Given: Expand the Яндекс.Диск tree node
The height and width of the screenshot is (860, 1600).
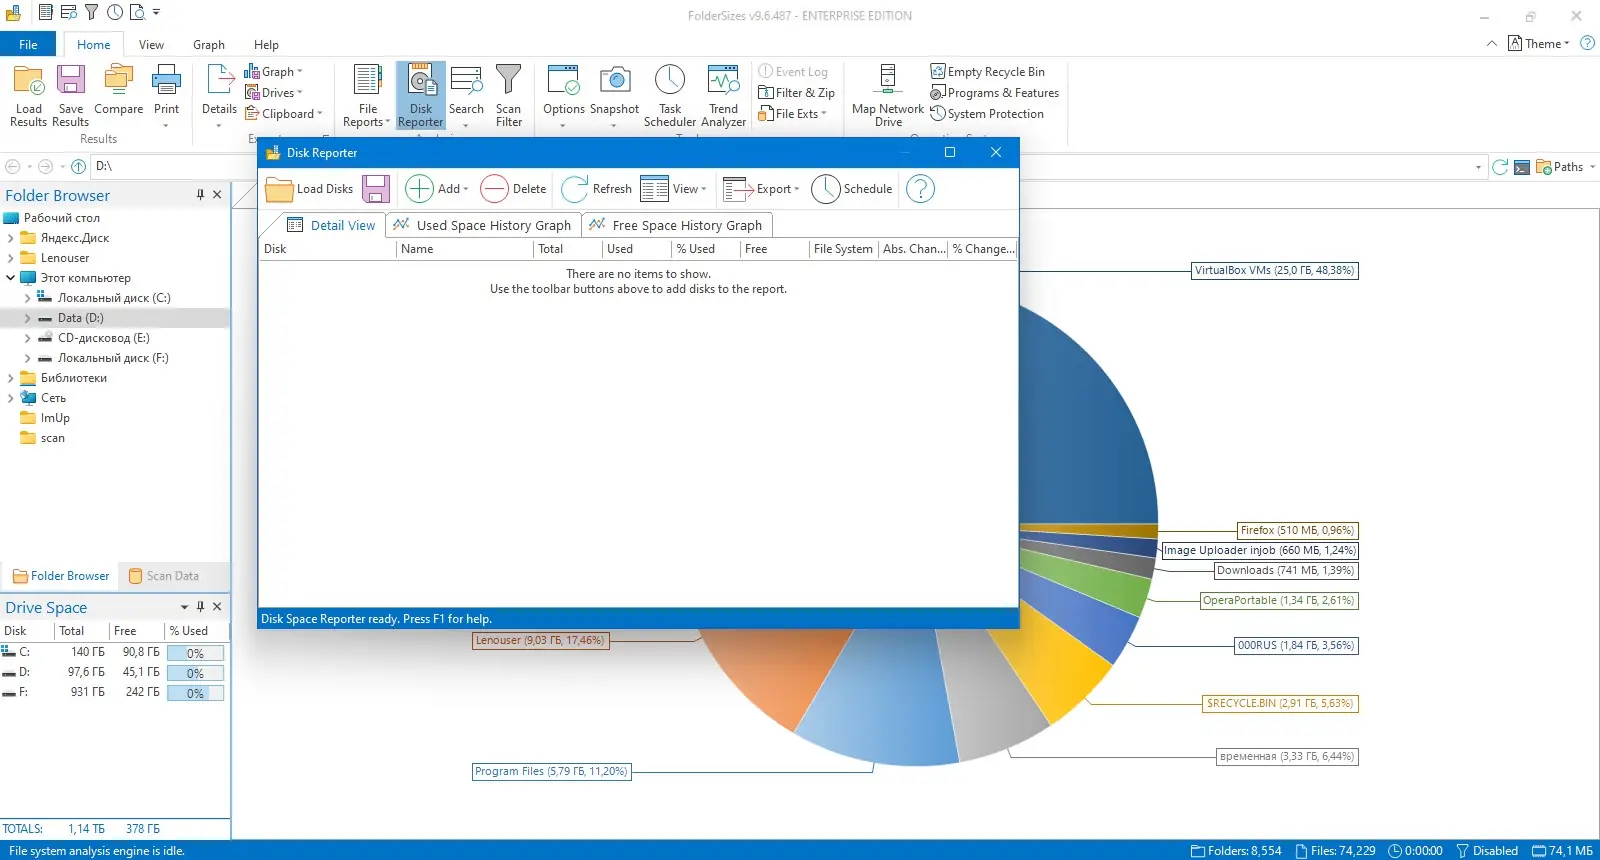Looking at the screenshot, I should coord(11,238).
